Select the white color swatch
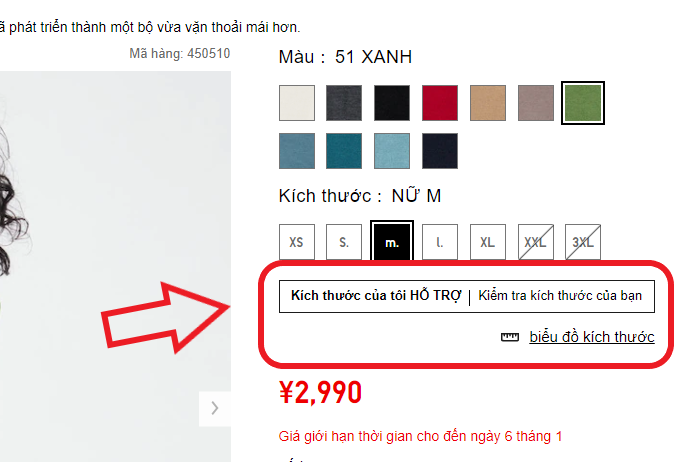Image resolution: width=681 pixels, height=462 pixels. coord(297,103)
